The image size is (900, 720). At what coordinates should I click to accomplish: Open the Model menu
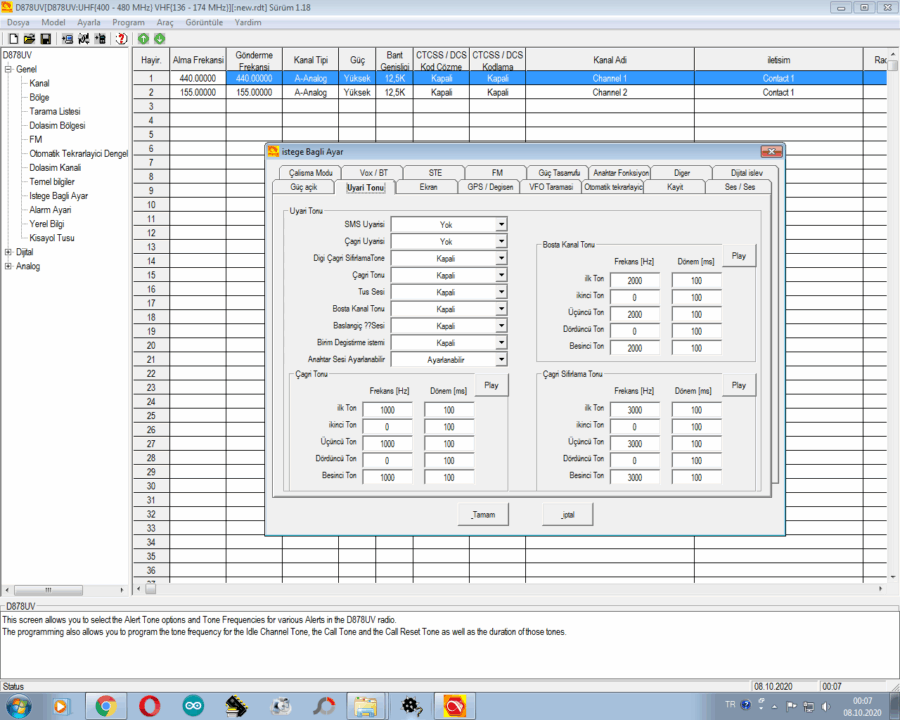(x=53, y=22)
